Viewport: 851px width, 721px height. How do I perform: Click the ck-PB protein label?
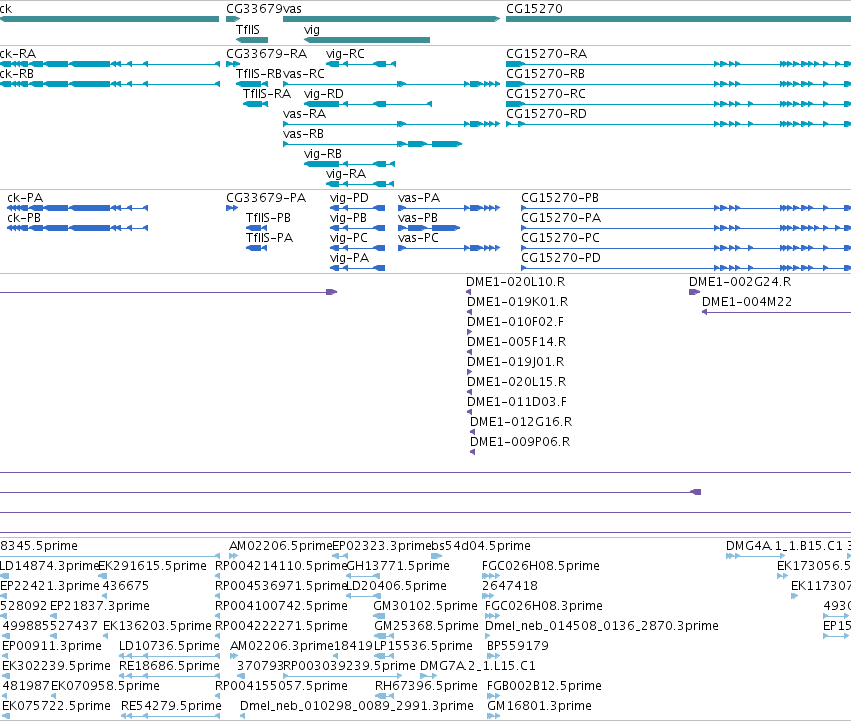(24, 218)
